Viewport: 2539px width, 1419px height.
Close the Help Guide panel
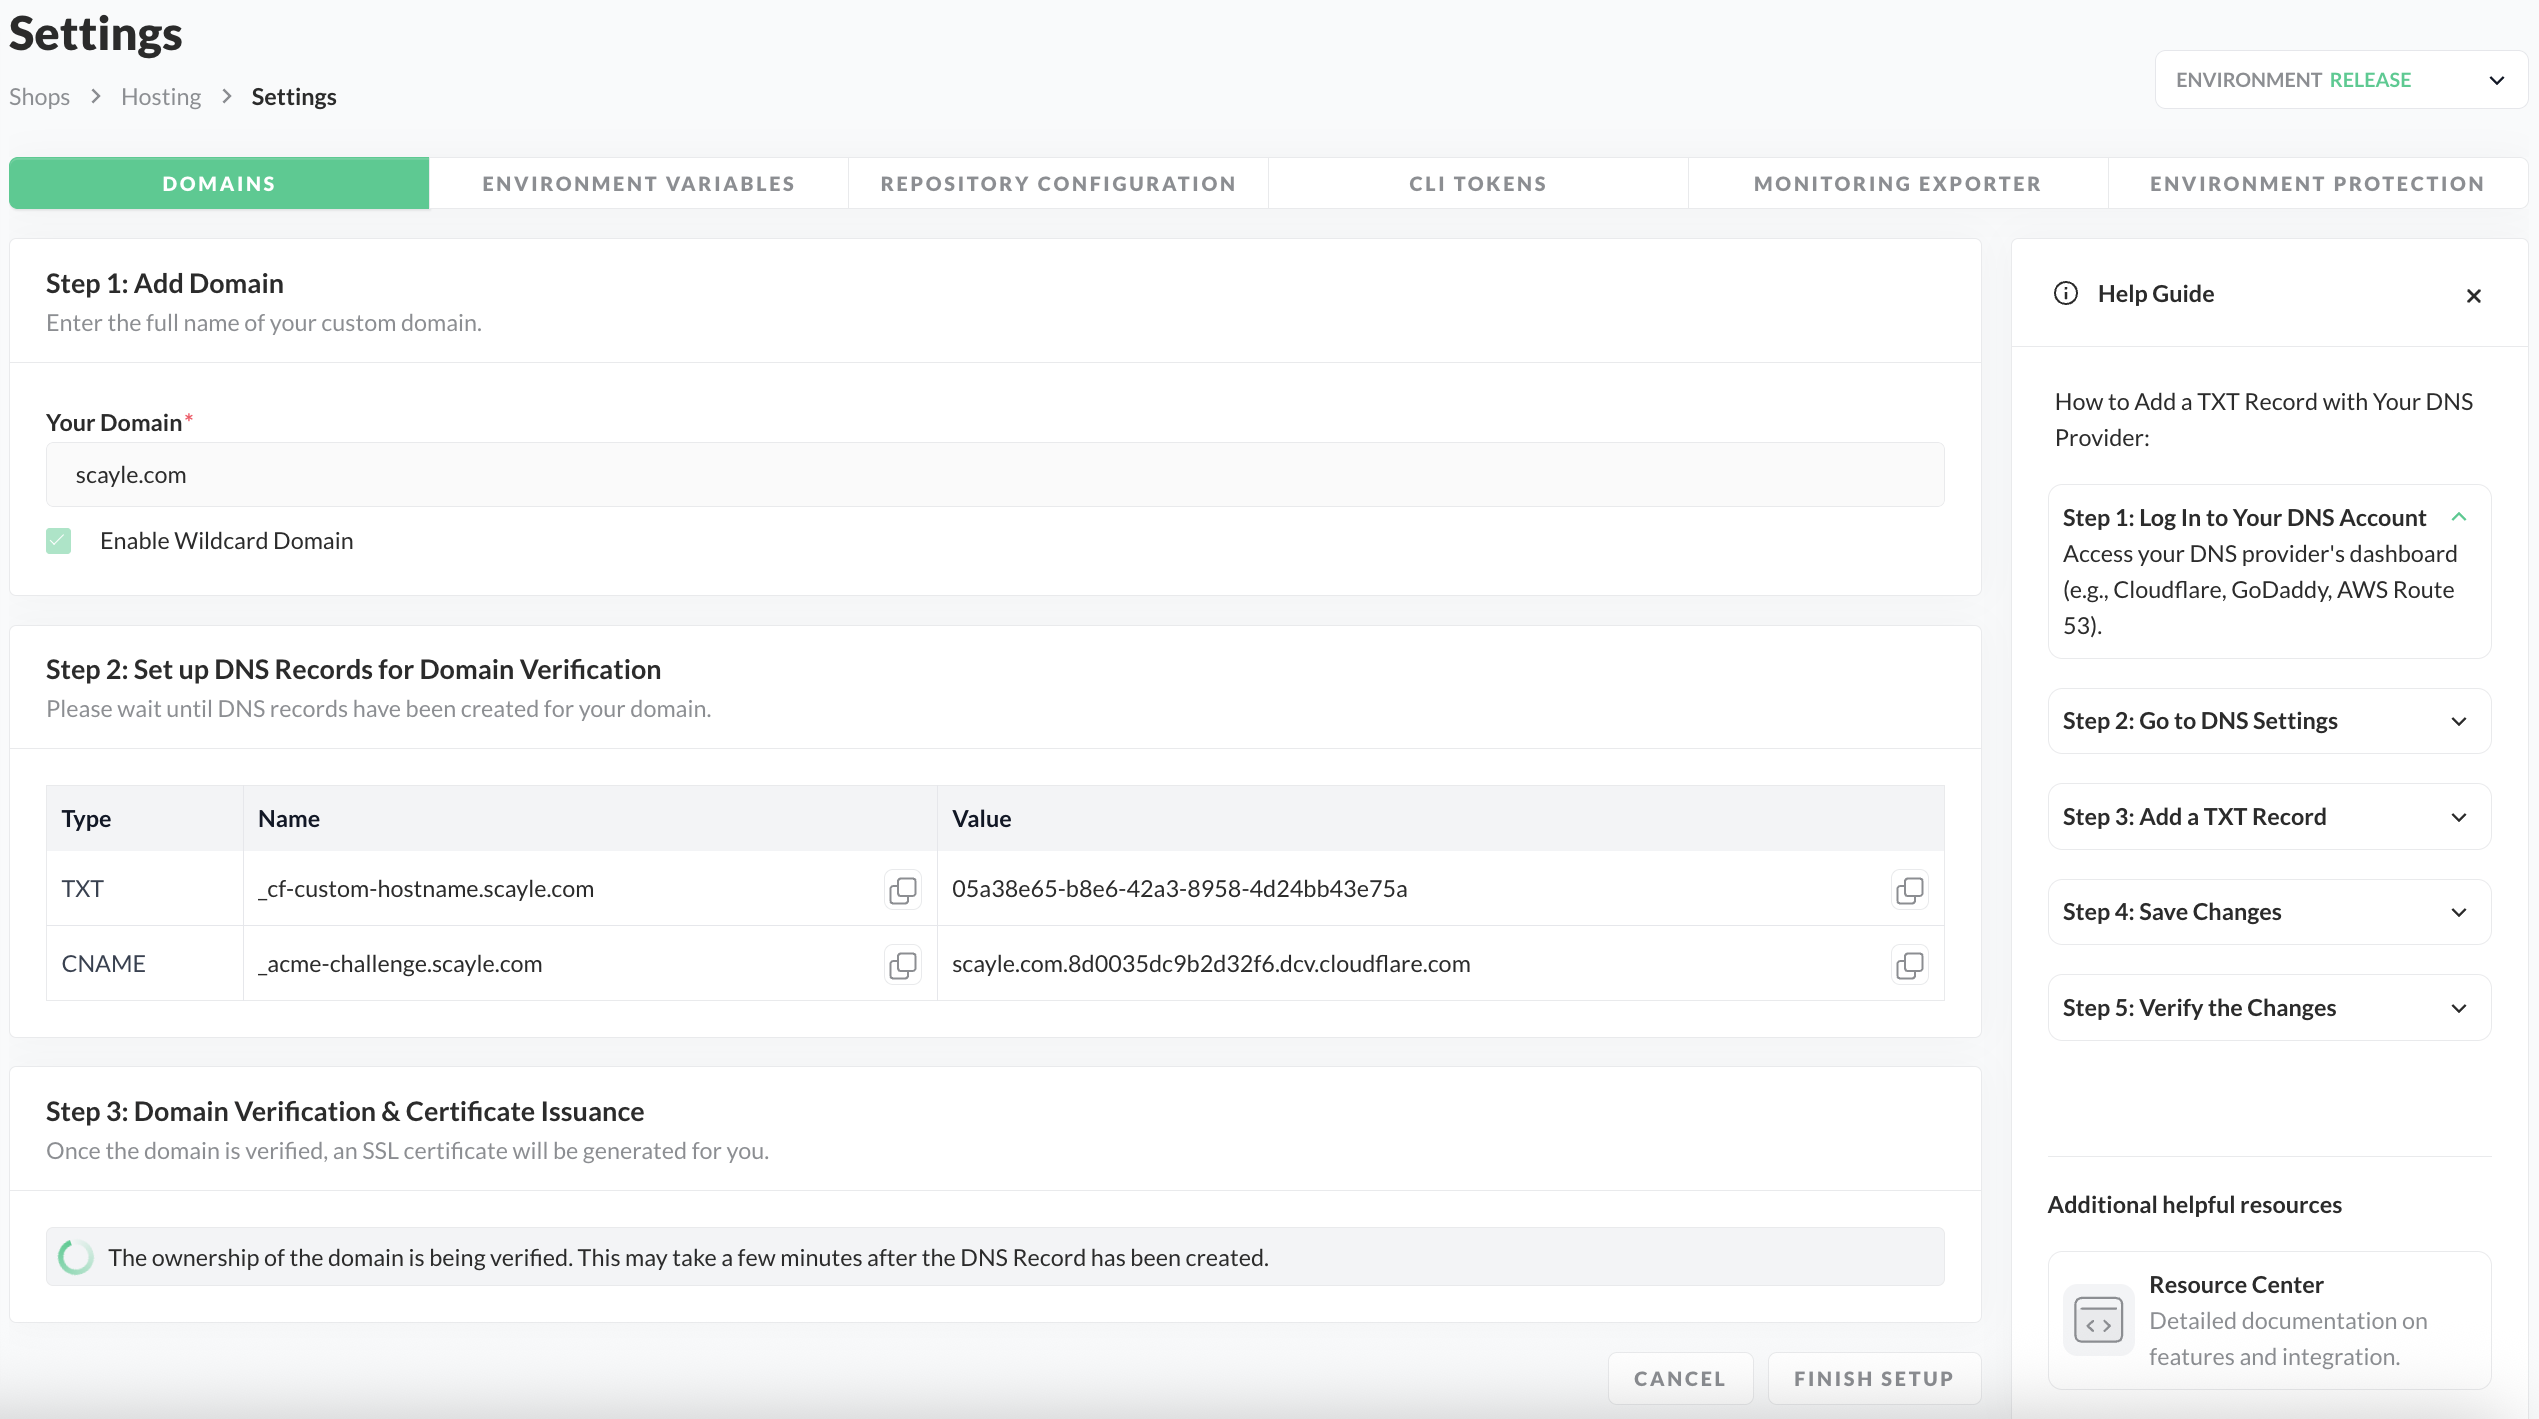2473,296
